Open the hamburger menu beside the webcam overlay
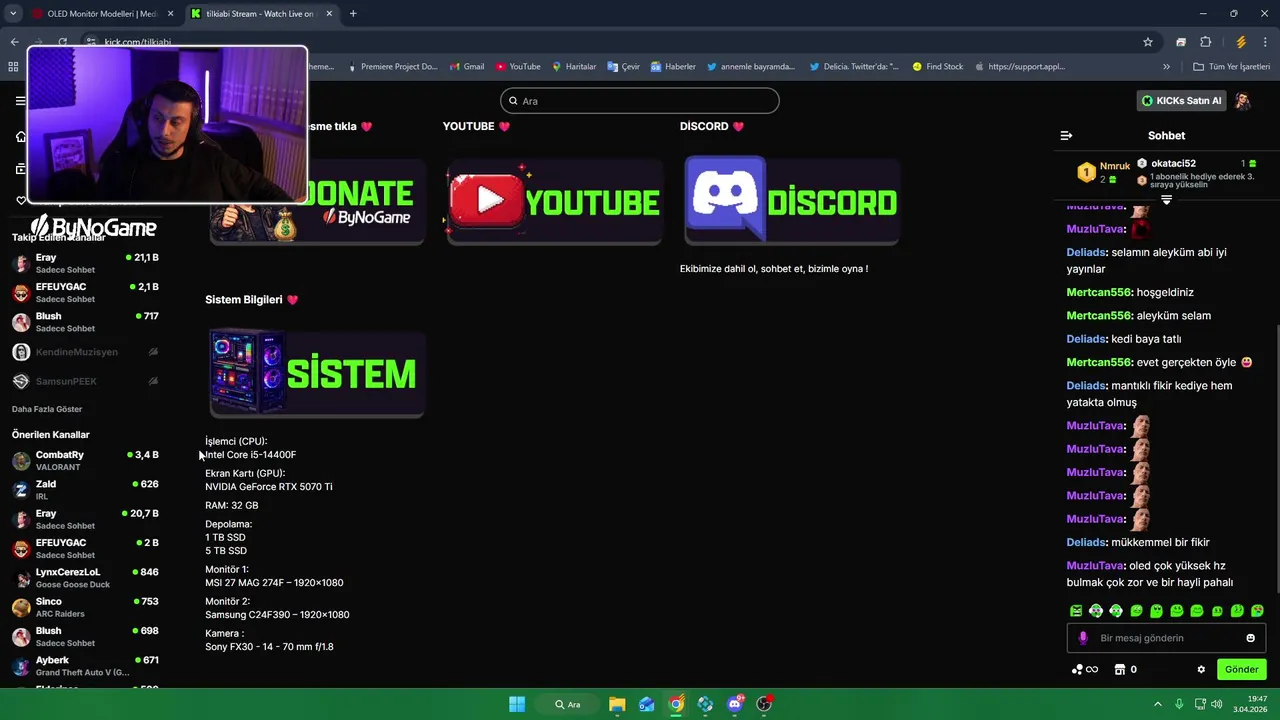The height and width of the screenshot is (720, 1280). click(20, 101)
